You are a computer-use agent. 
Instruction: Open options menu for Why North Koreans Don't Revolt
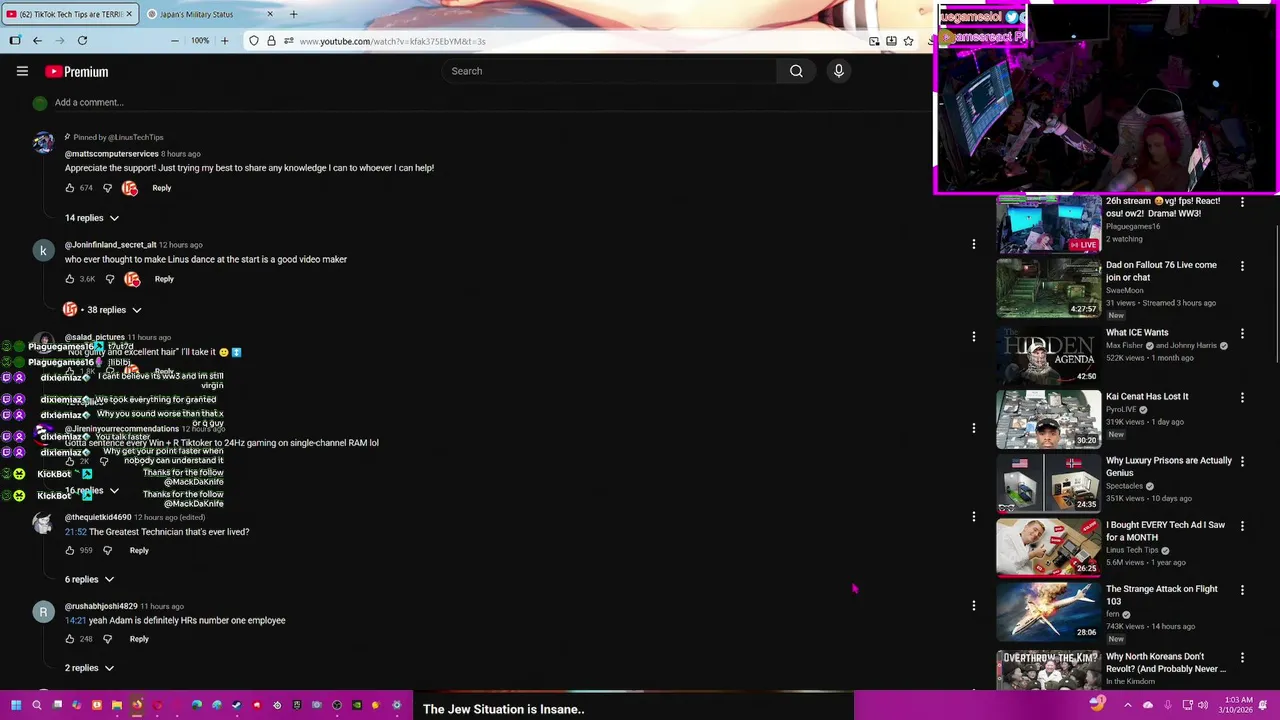[x=1242, y=658]
